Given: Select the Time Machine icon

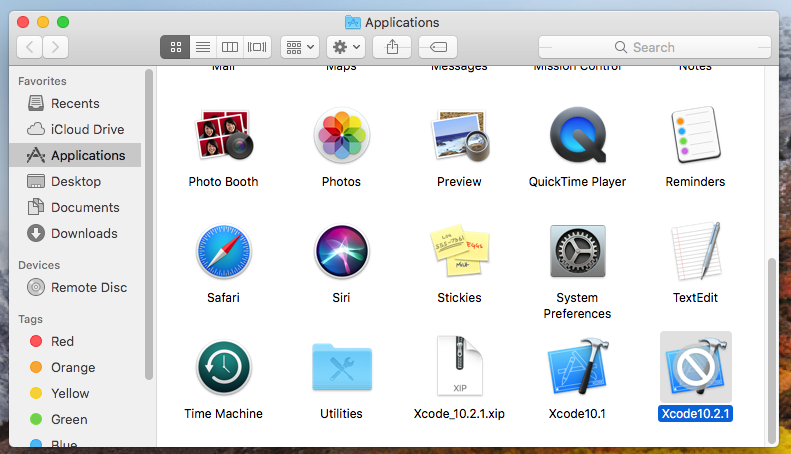Looking at the screenshot, I should [223, 367].
